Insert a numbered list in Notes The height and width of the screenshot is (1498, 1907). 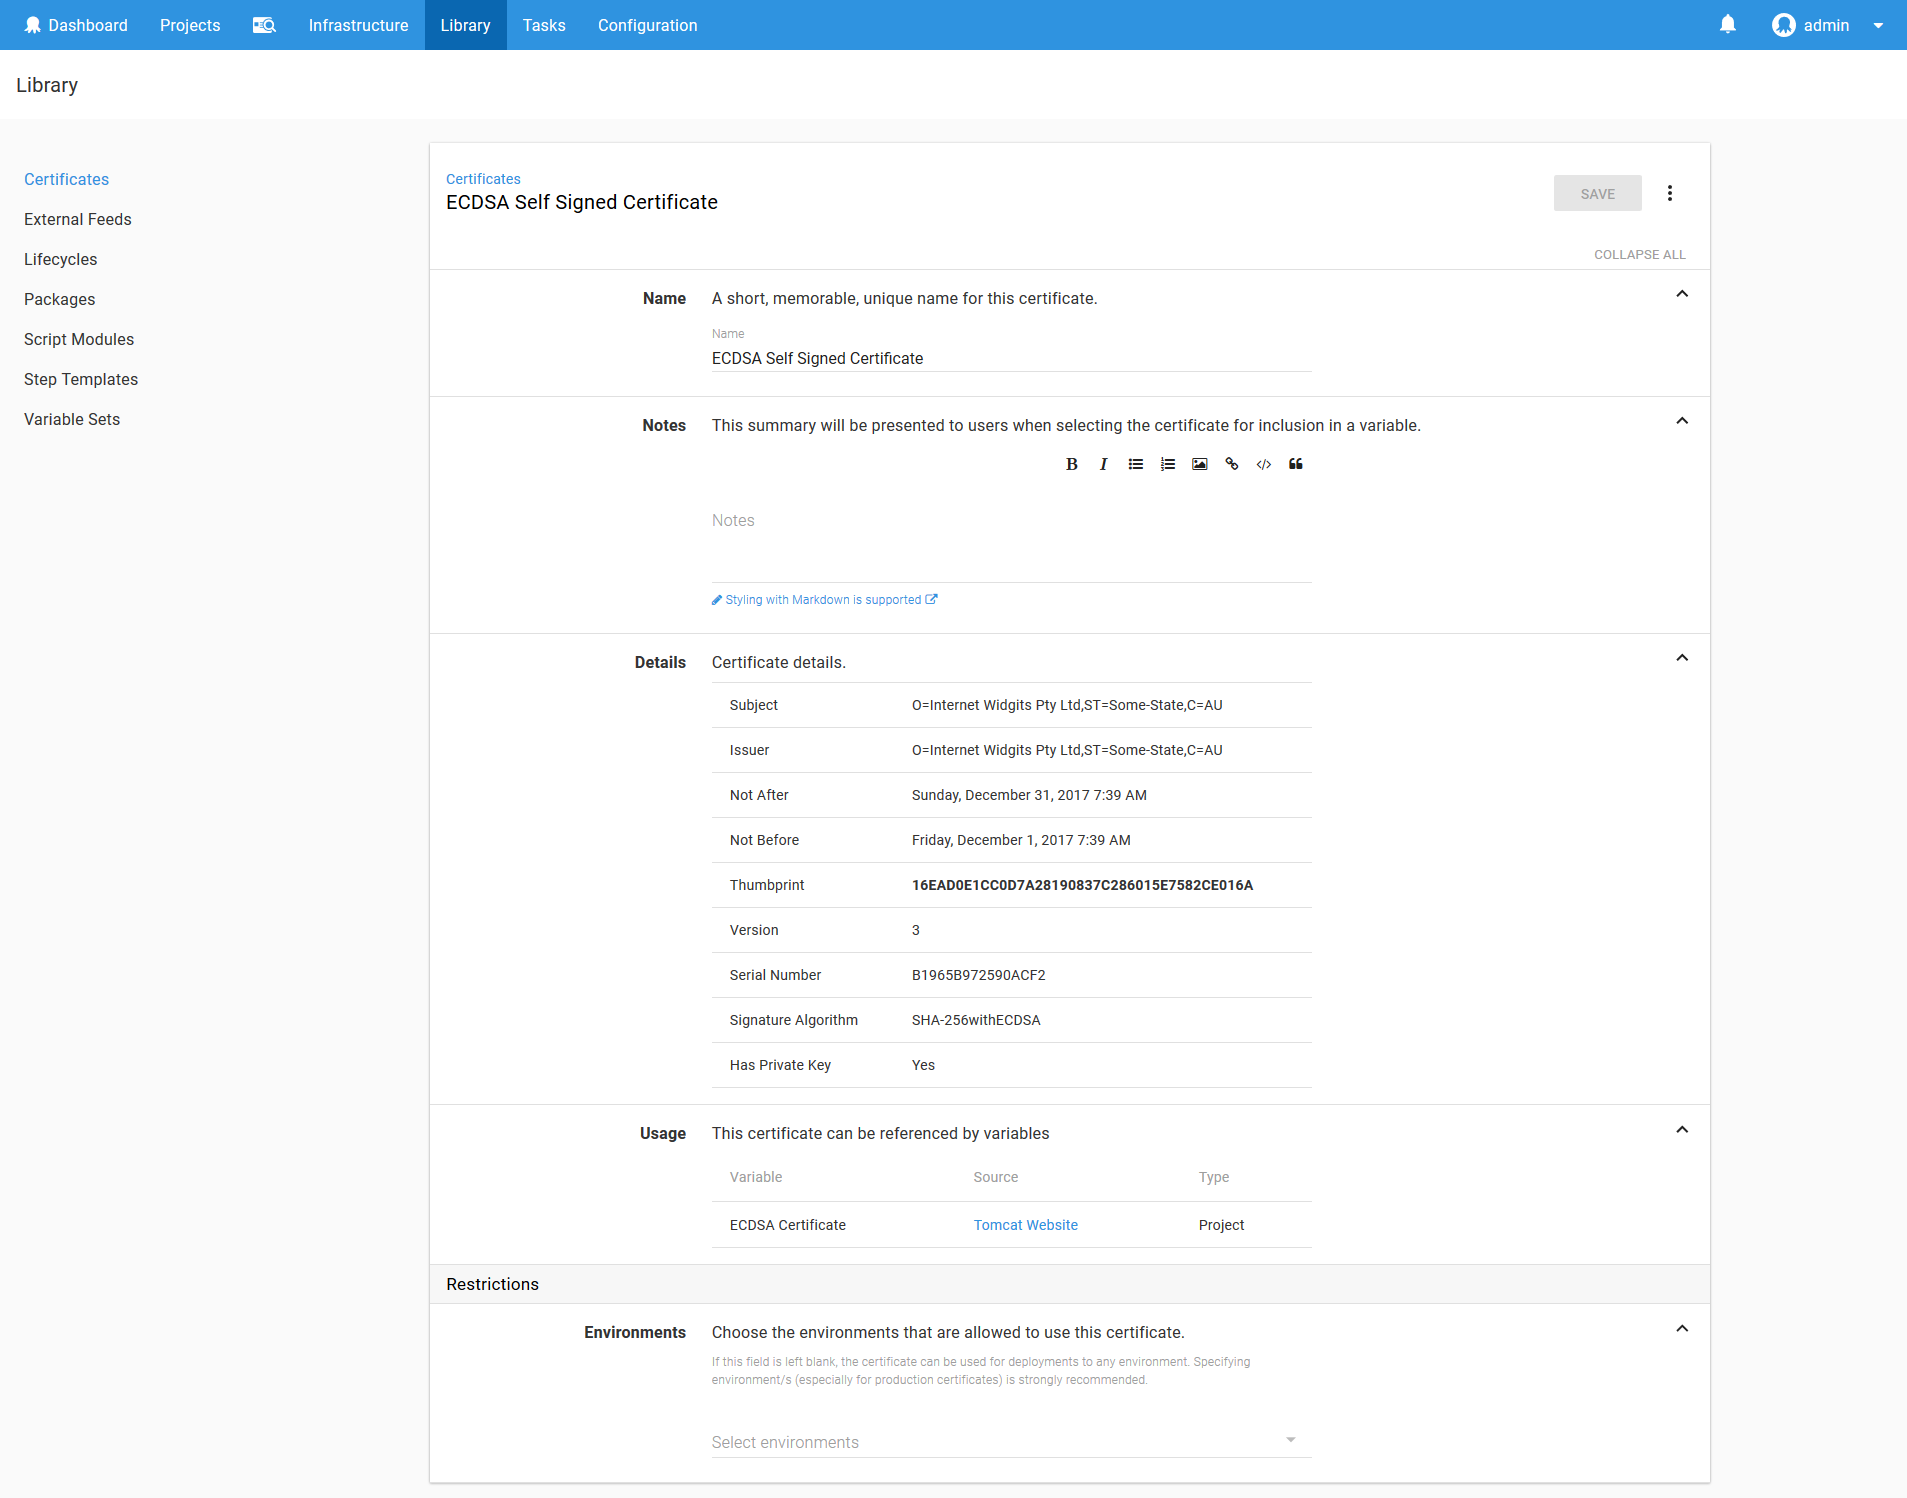(1167, 464)
